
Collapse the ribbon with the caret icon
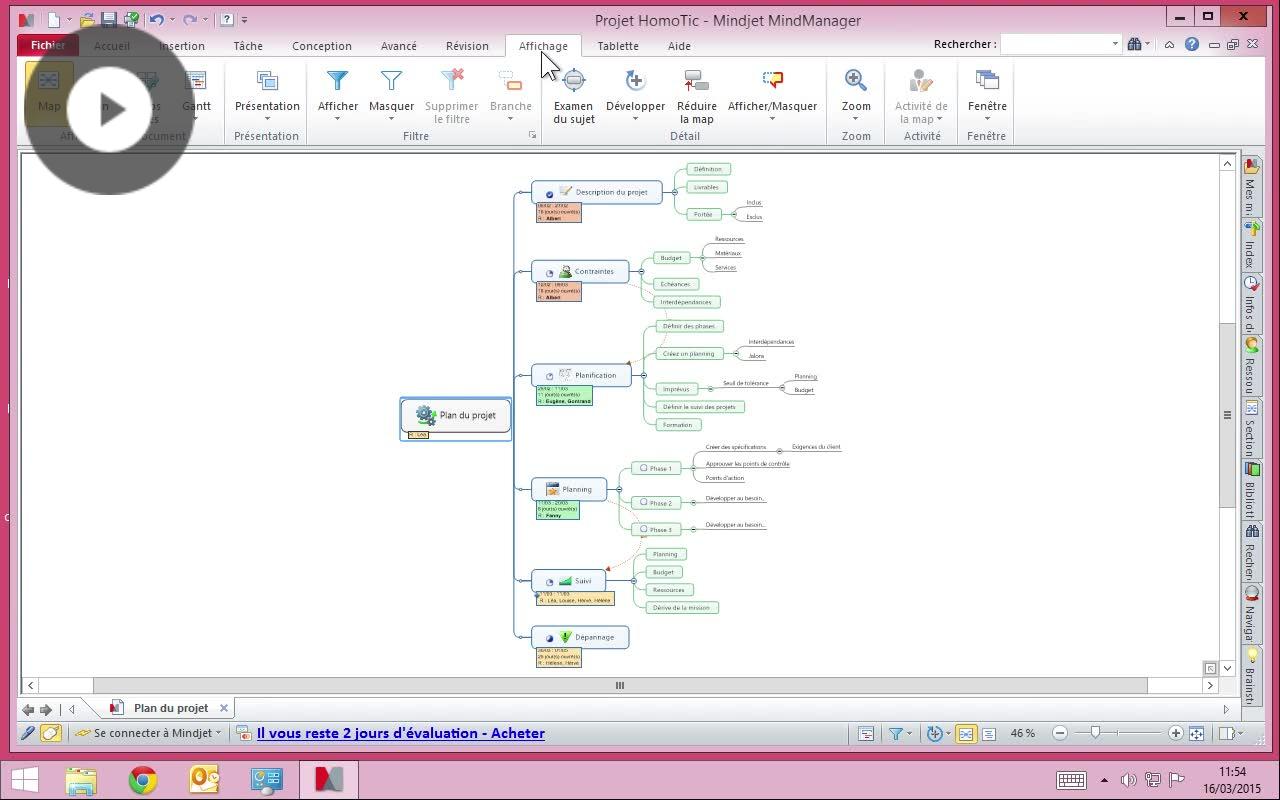[1169, 44]
